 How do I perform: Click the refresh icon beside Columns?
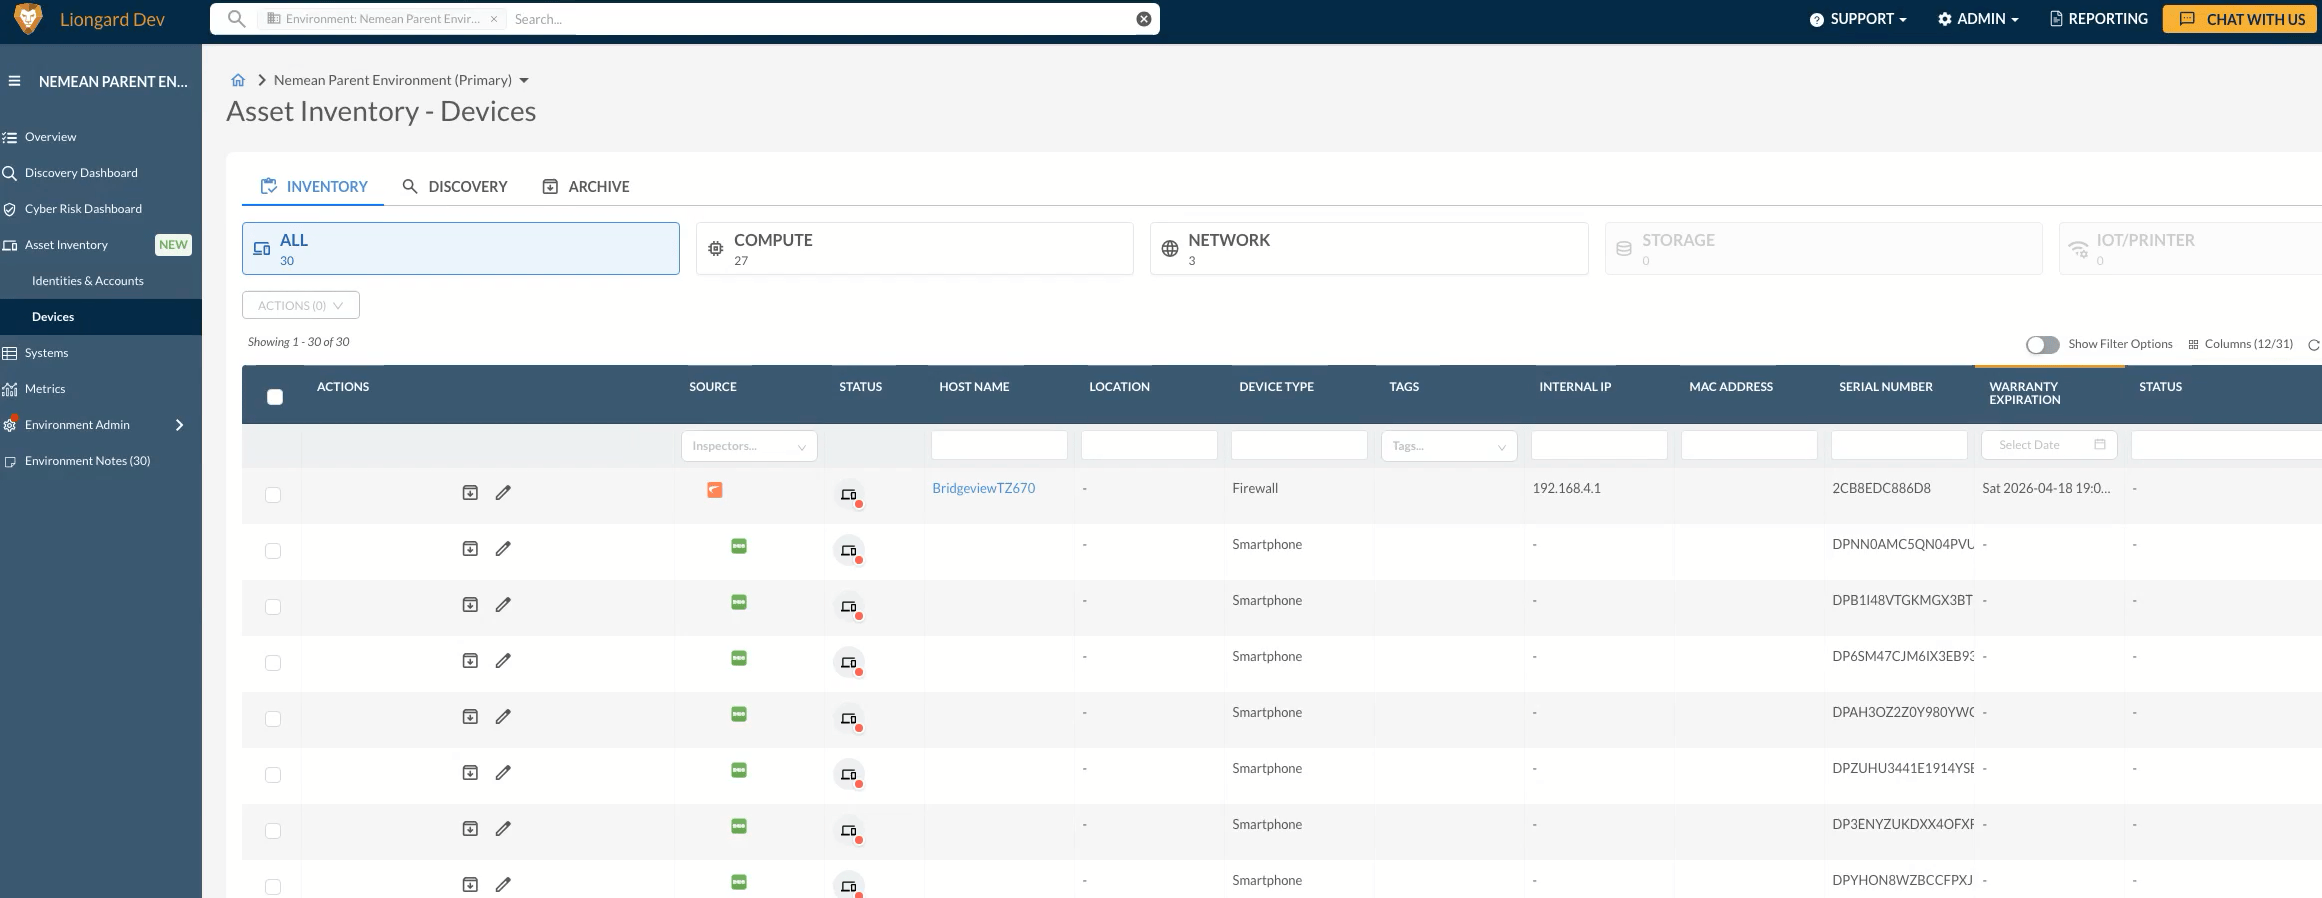(x=2312, y=345)
